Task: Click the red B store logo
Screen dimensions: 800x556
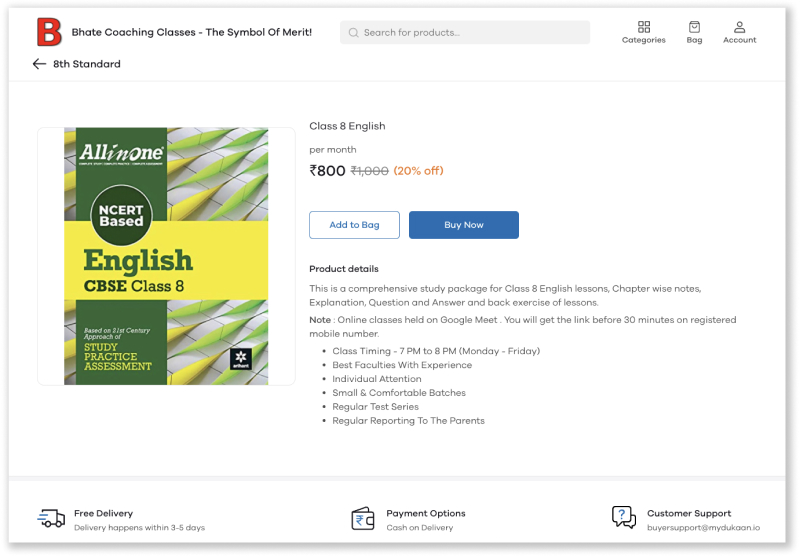Action: tap(49, 32)
